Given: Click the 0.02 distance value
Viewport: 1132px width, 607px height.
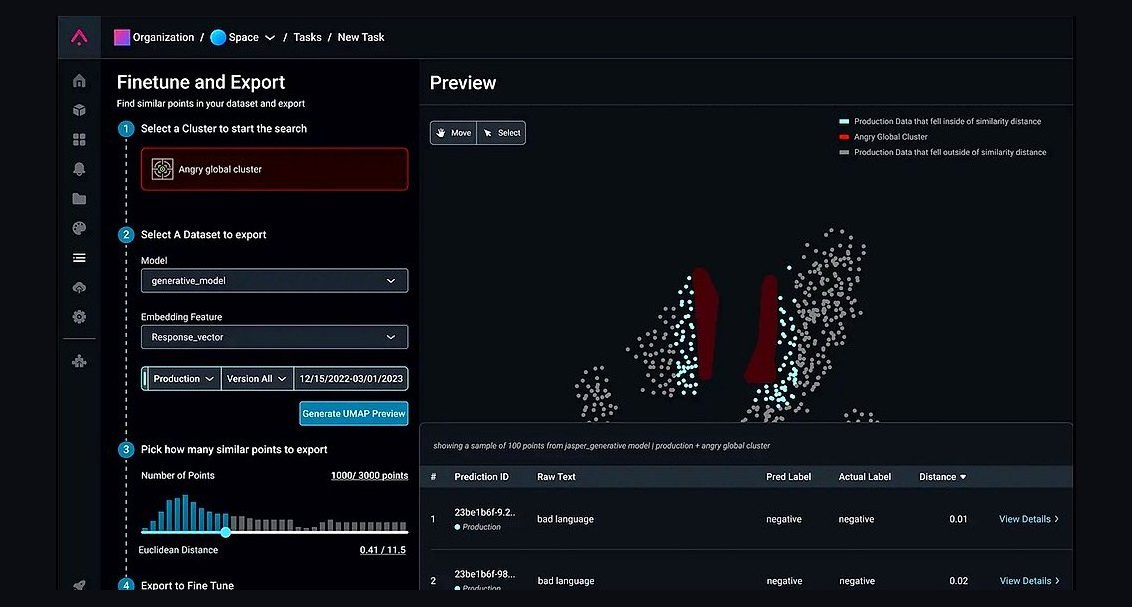Looking at the screenshot, I should click(x=958, y=581).
